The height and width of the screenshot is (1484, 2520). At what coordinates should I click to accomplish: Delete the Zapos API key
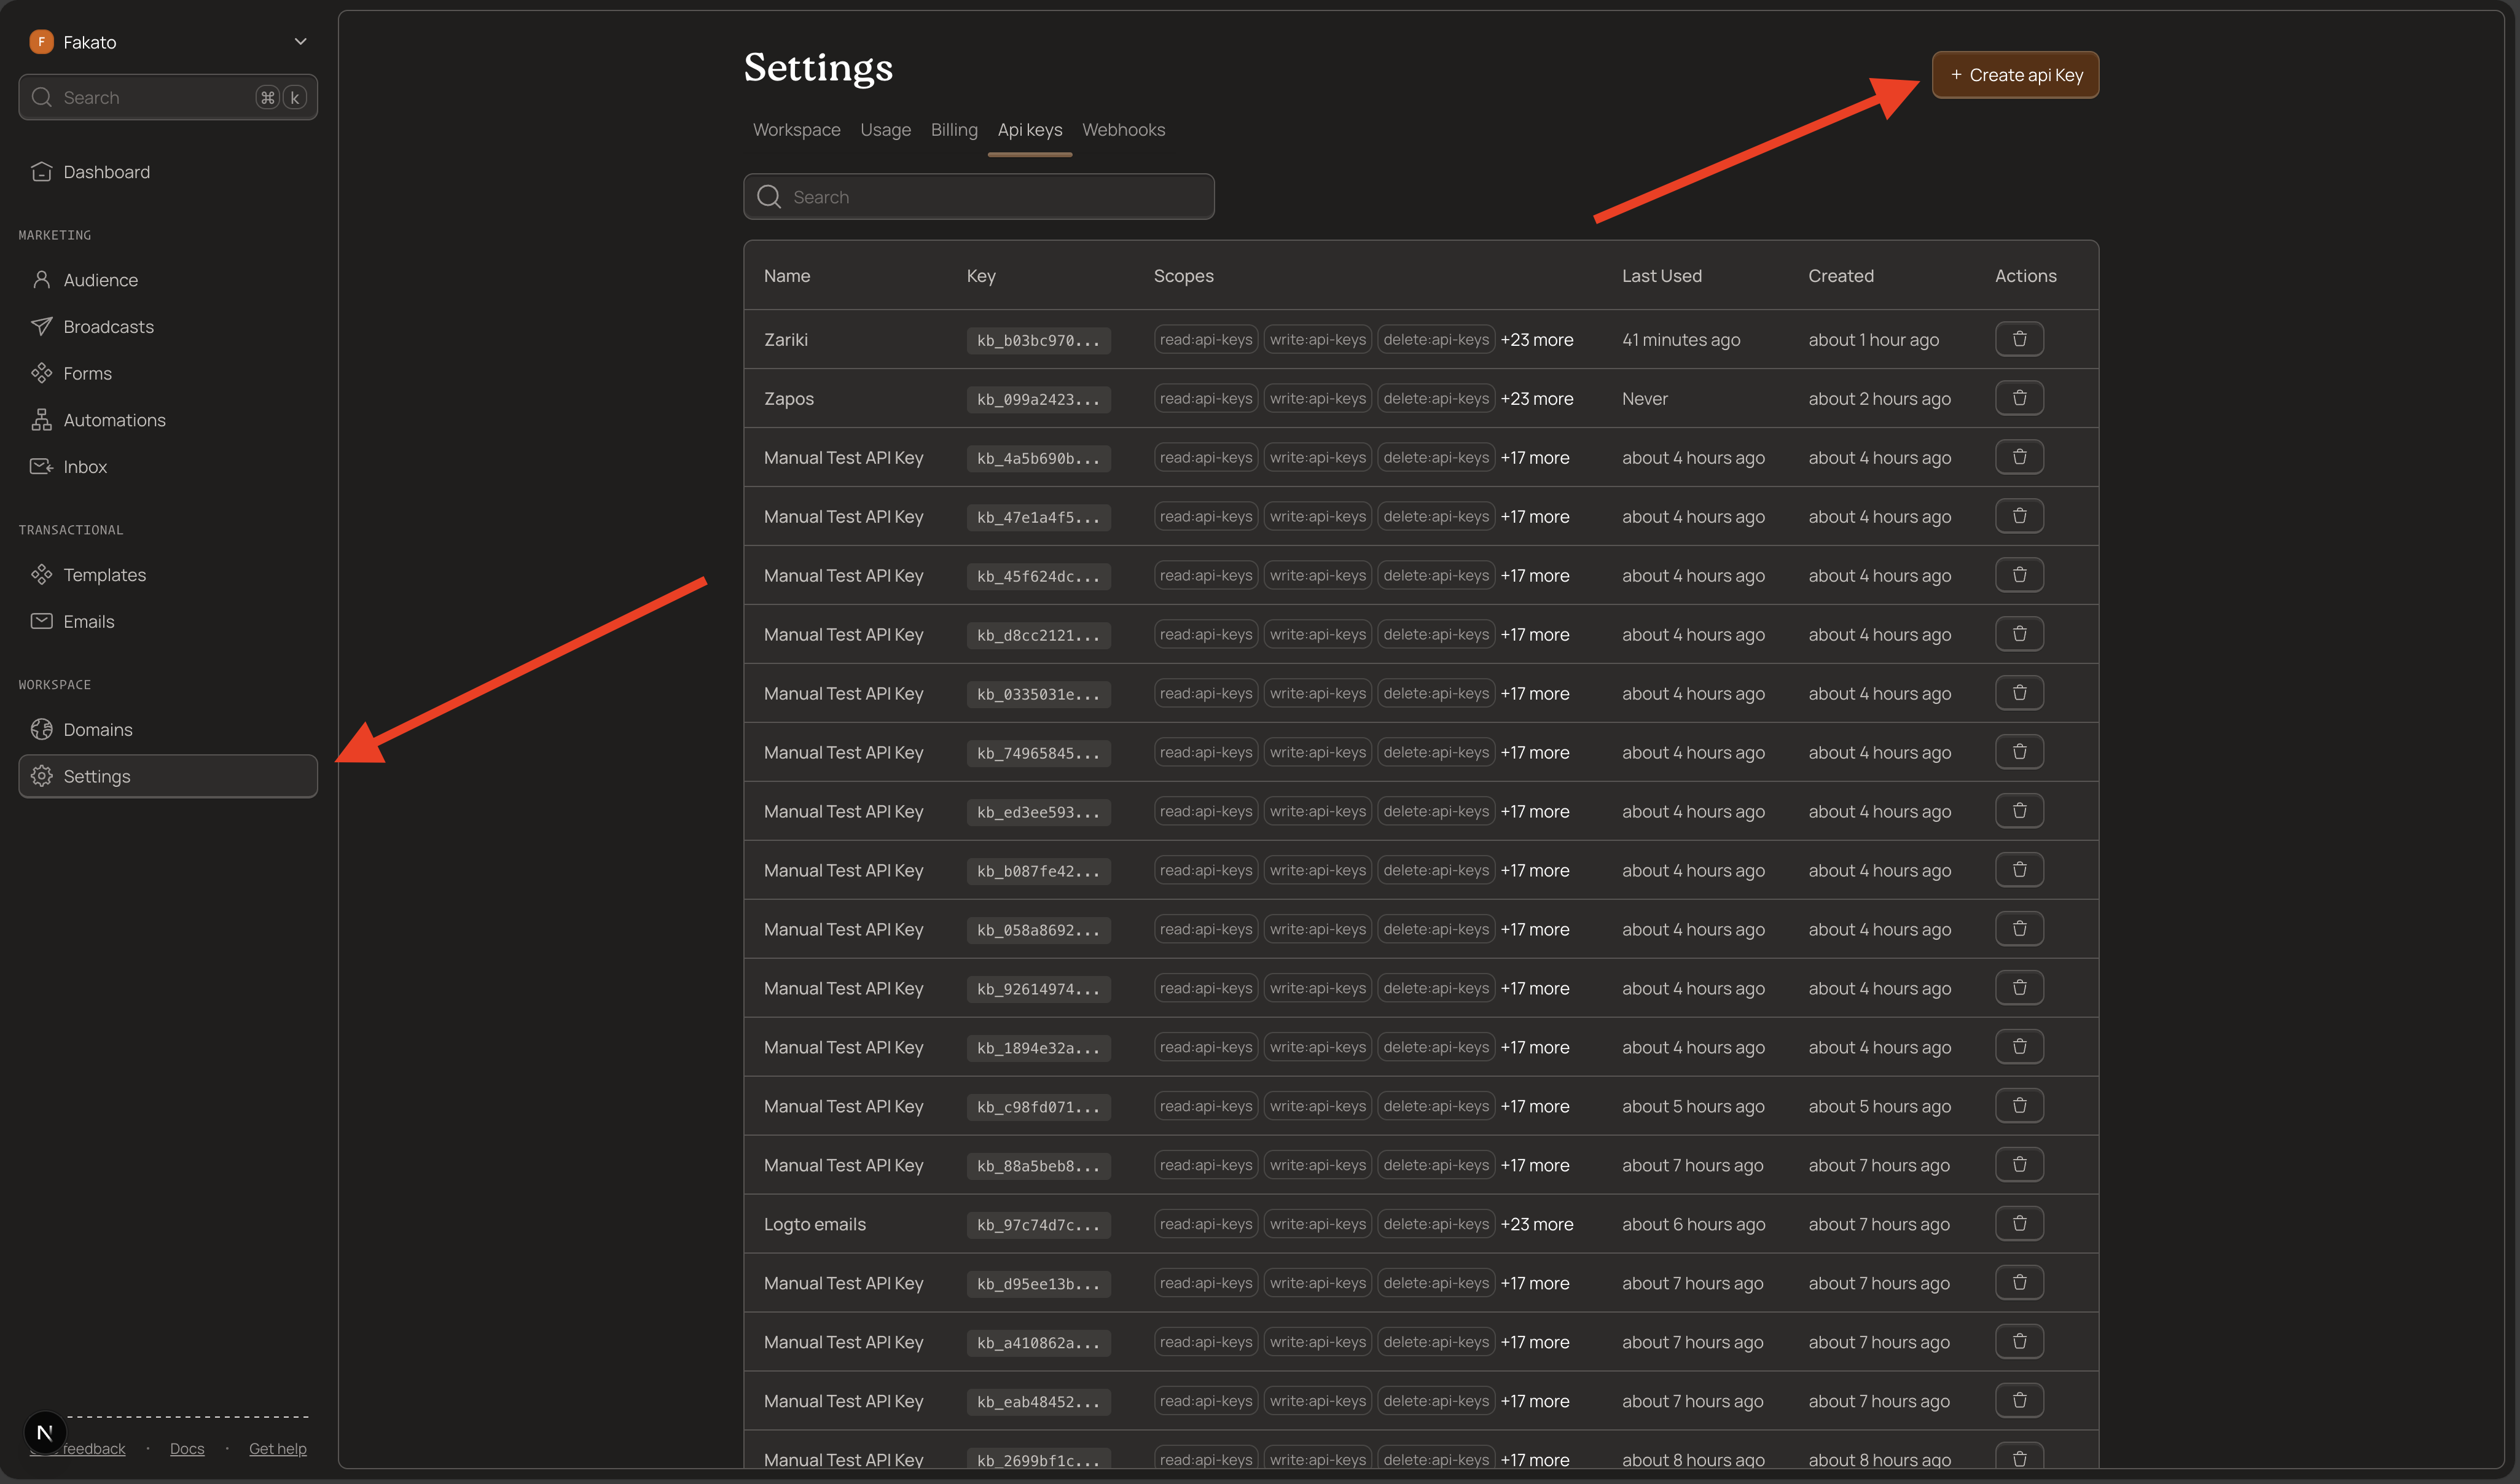[x=2020, y=397]
